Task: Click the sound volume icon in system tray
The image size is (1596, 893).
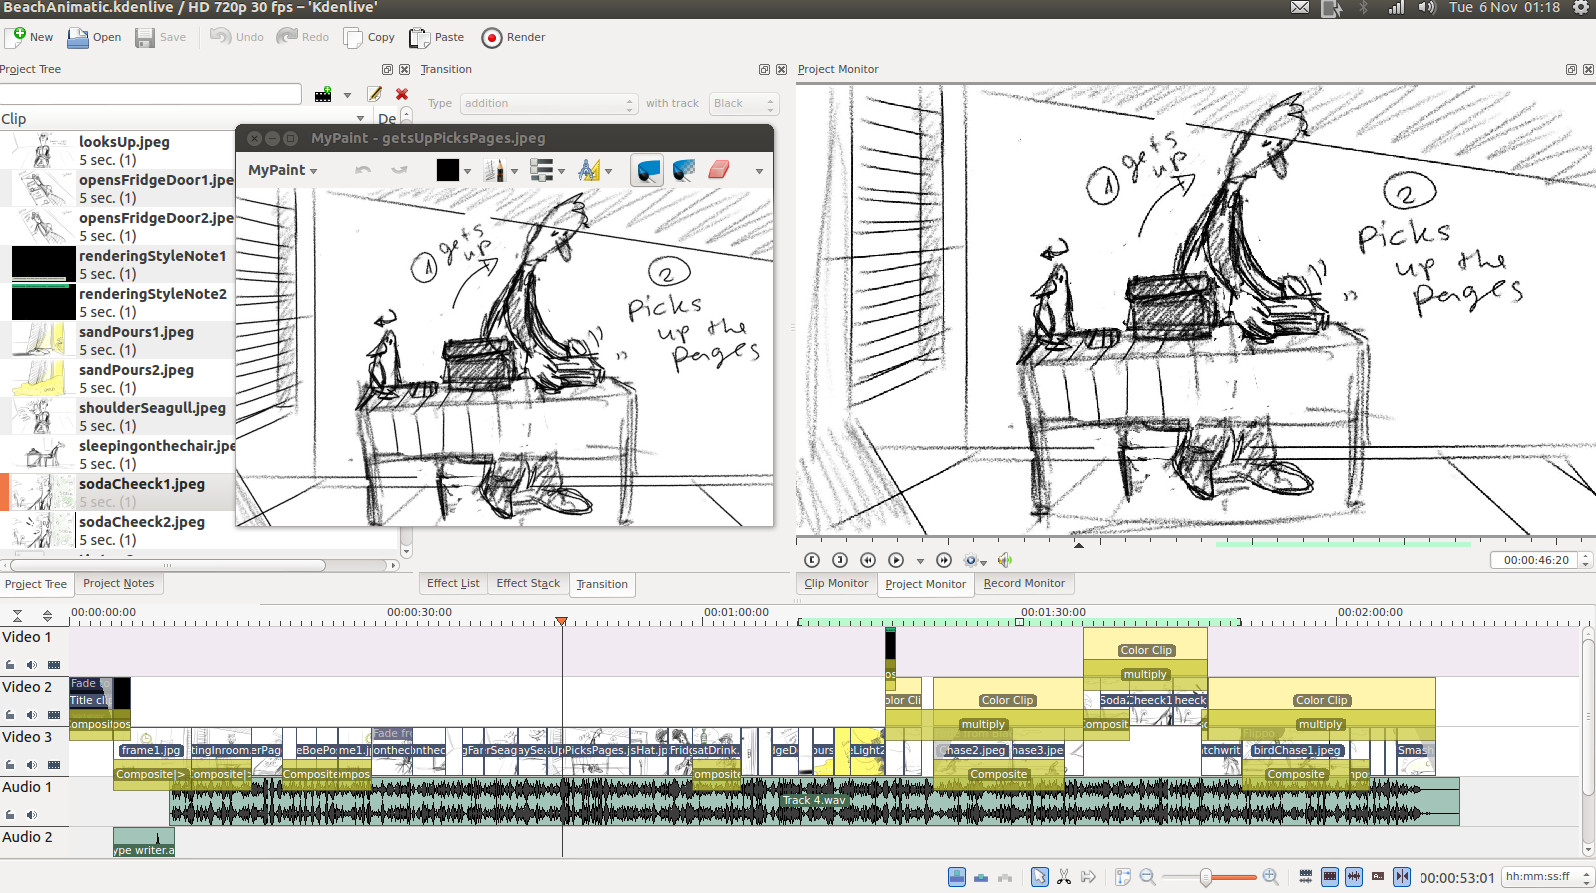Action: (1427, 8)
